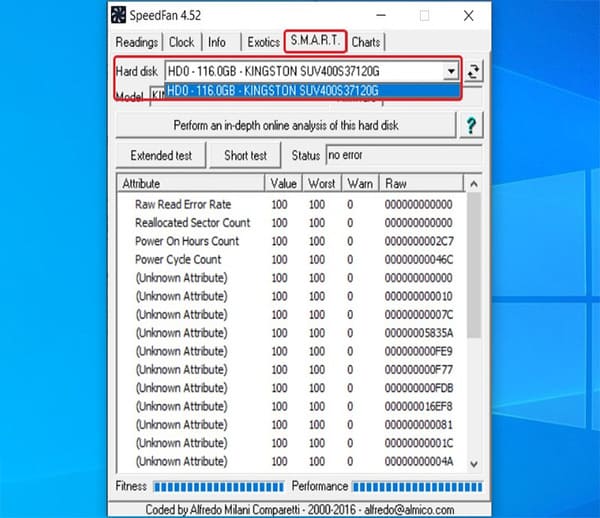Click the SpeedFan fan icon in title bar
The image size is (600, 518).
tap(118, 15)
